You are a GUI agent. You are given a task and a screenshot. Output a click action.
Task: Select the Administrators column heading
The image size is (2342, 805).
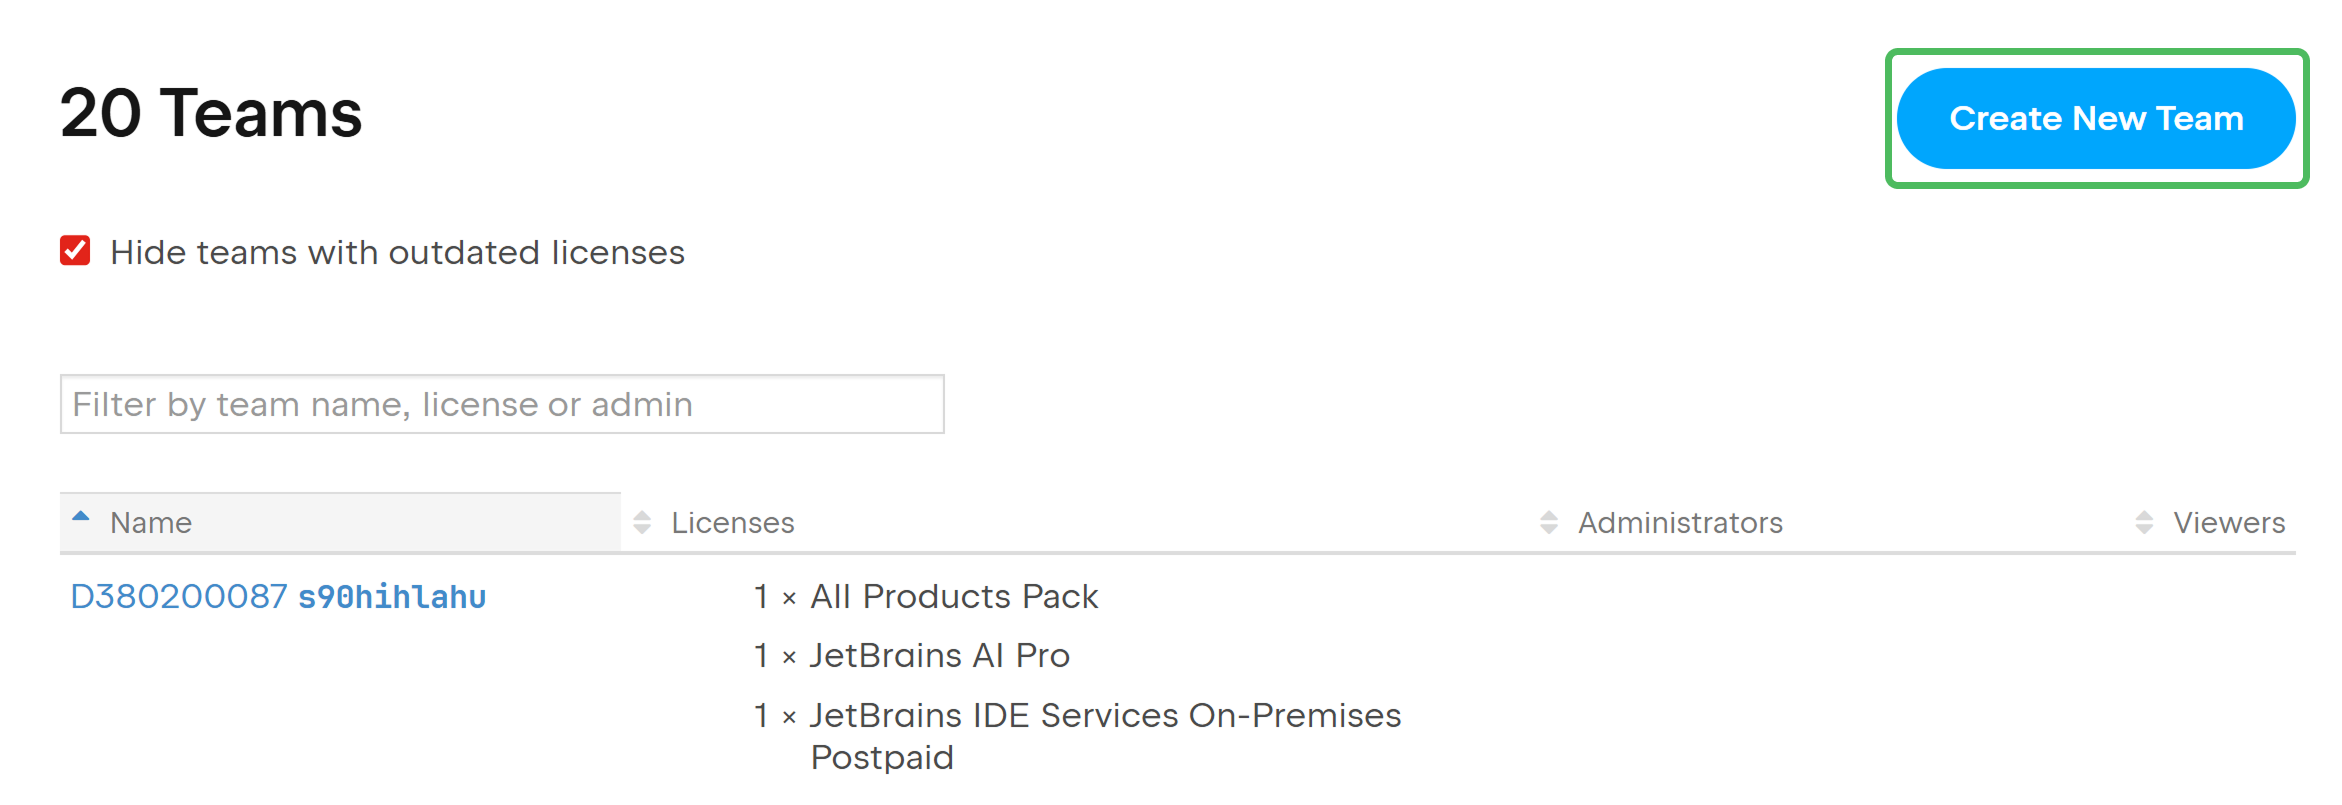pos(1680,521)
